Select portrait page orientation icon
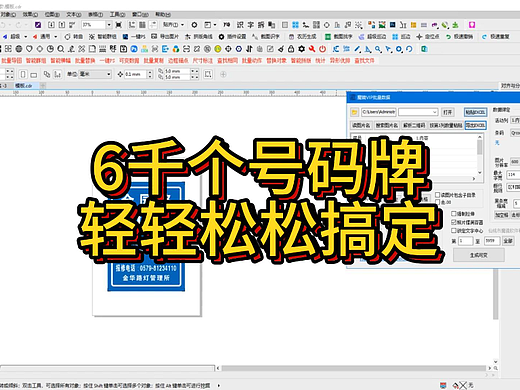Viewport: 520px width, 390px height. click(23, 74)
